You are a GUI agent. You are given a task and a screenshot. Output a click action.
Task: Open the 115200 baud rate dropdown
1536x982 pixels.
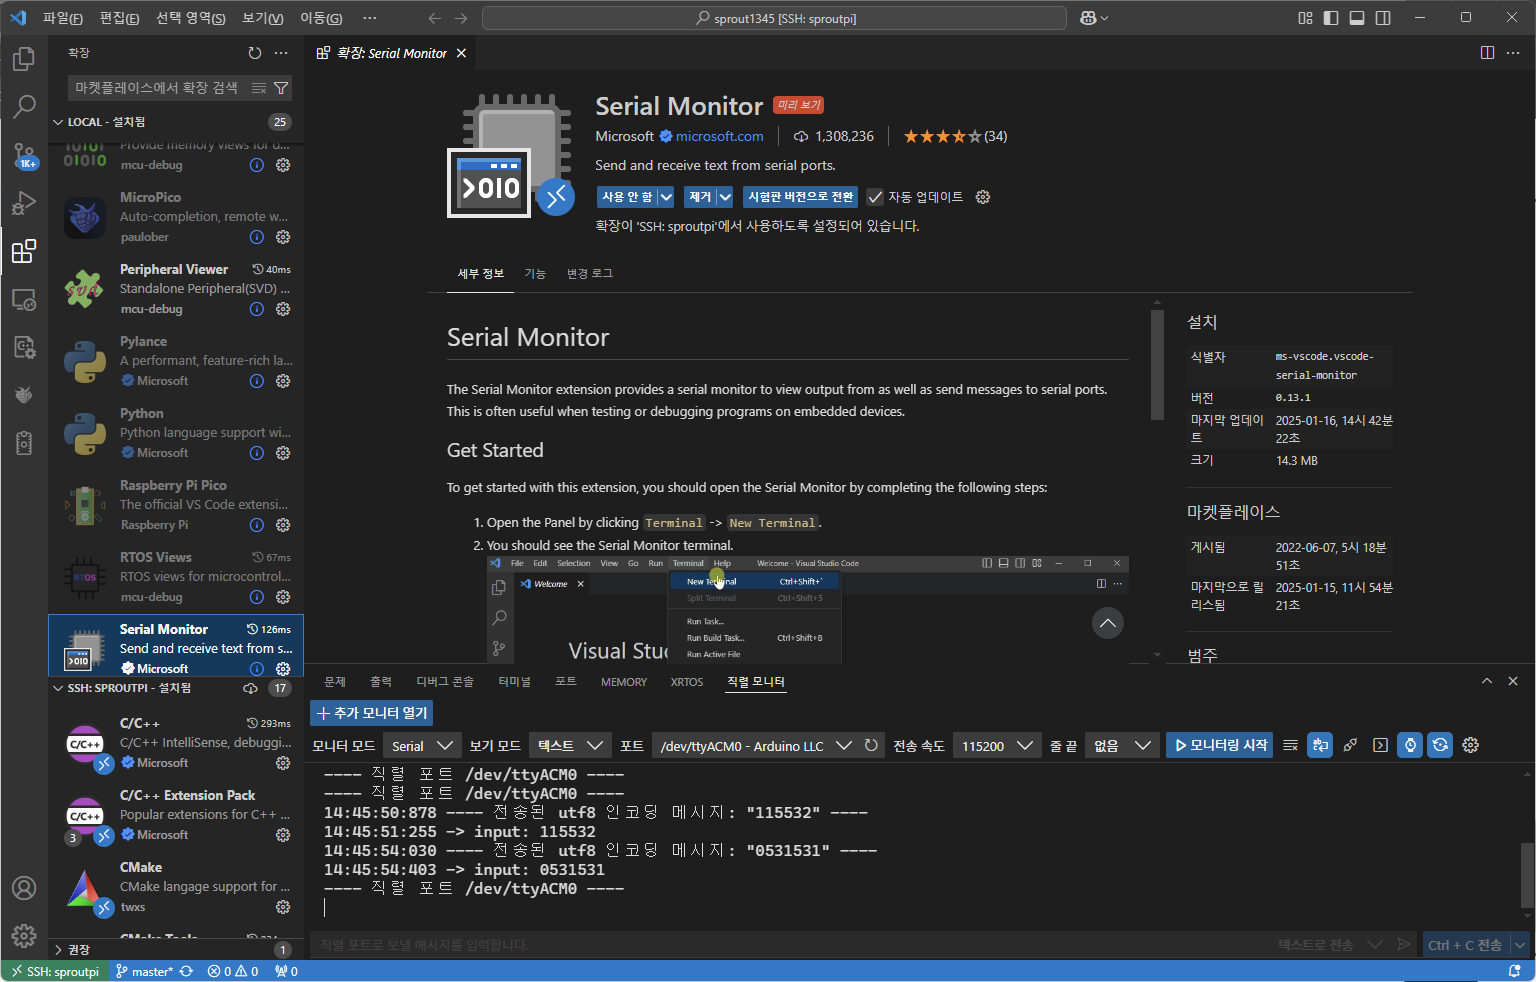click(x=997, y=746)
